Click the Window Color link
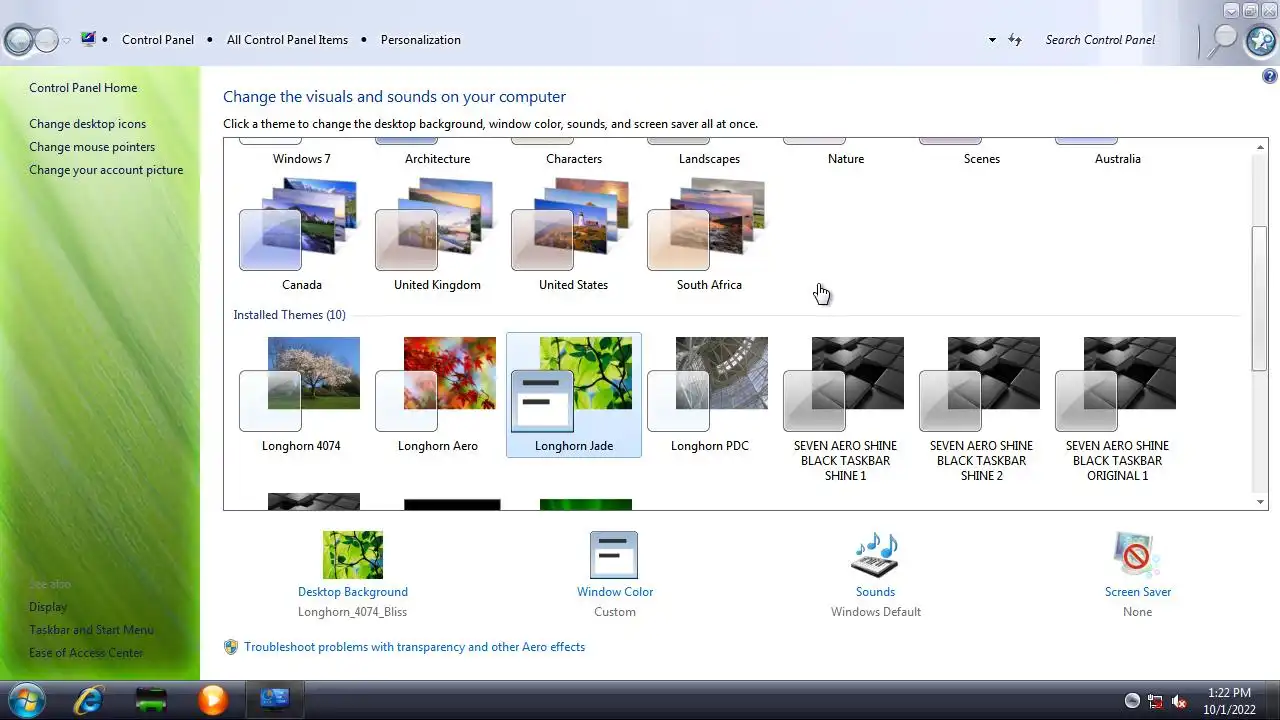 (x=615, y=592)
